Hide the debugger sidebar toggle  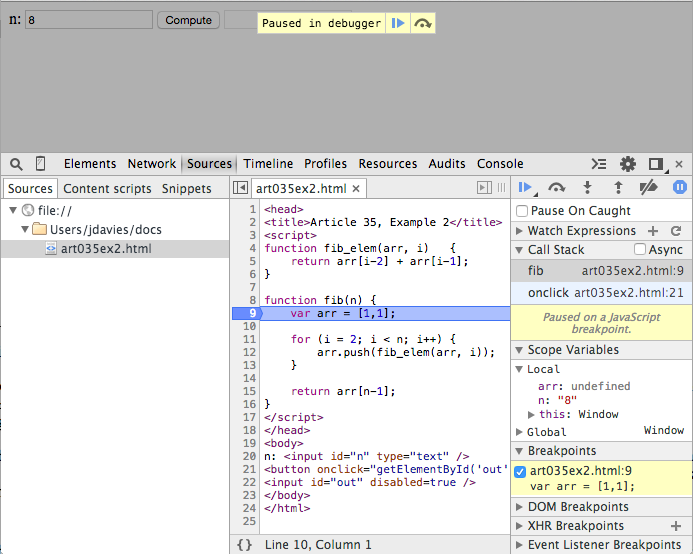coord(484,188)
